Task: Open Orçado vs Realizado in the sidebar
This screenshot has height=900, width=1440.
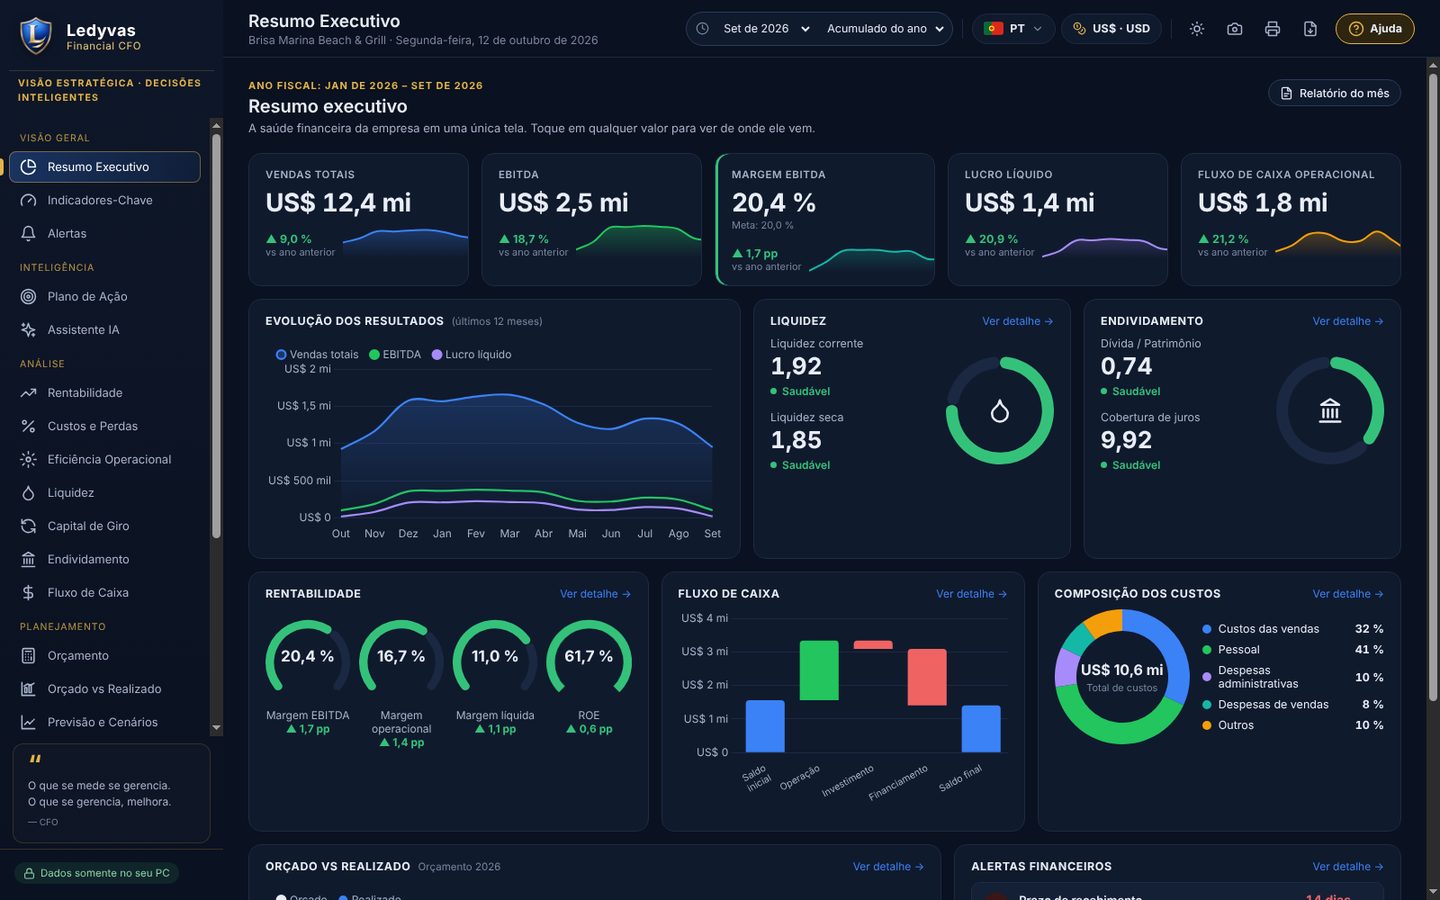Action: pos(104,689)
